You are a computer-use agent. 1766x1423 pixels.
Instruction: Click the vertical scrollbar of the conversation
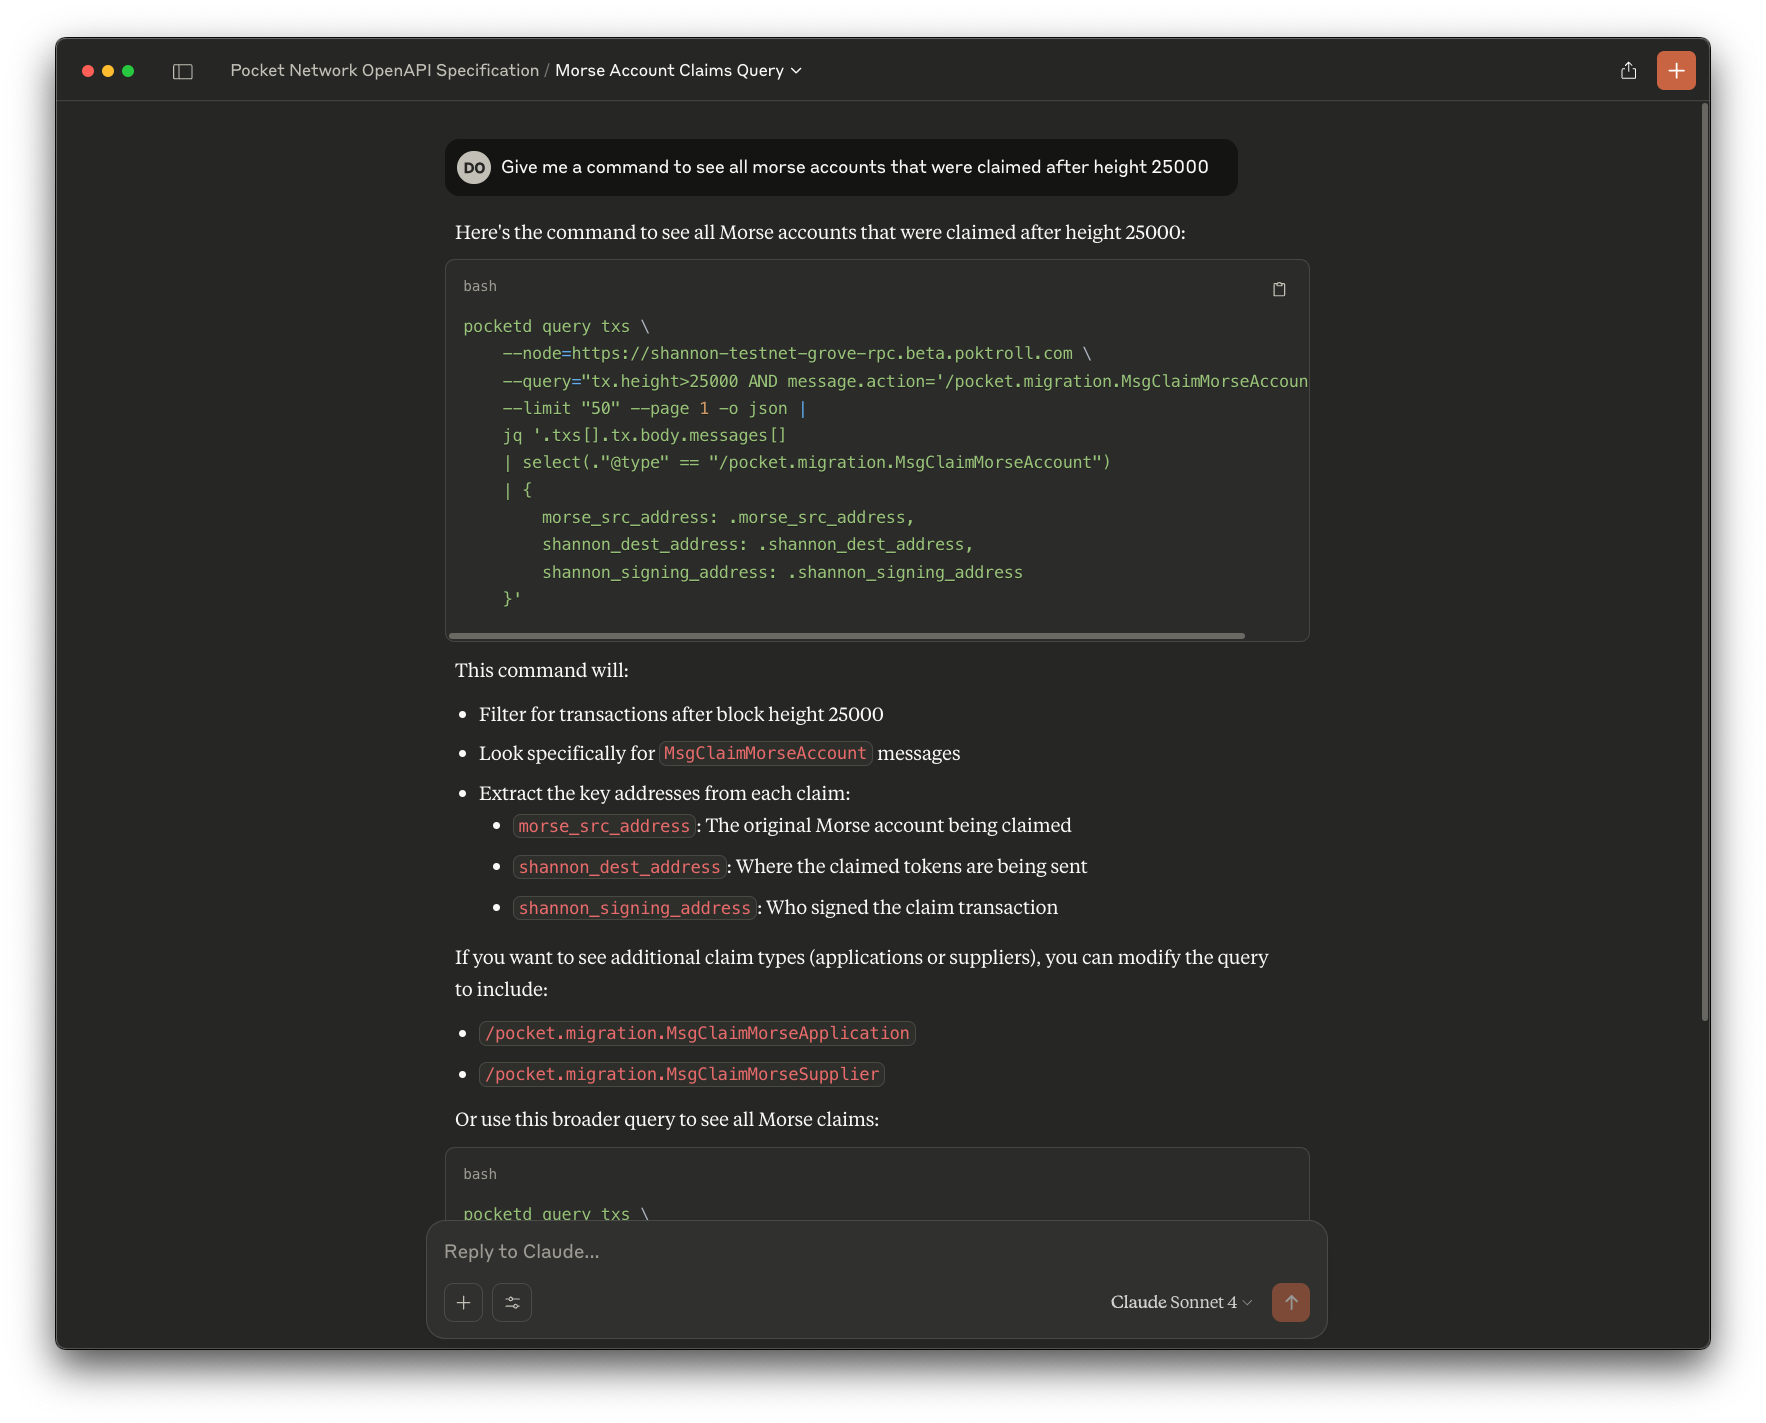click(x=1705, y=560)
